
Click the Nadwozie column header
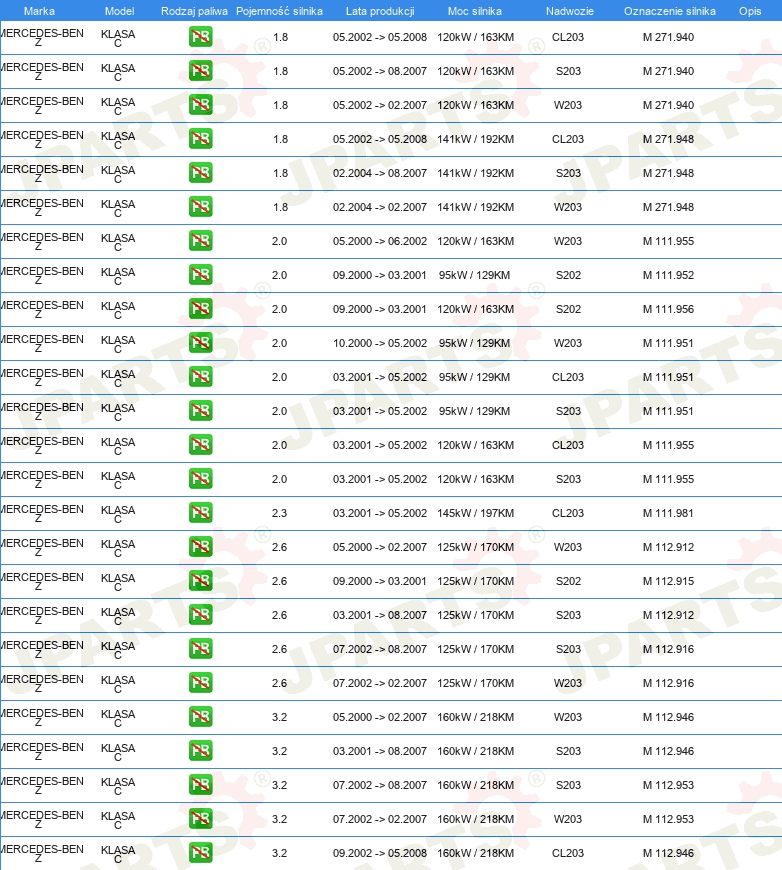click(x=569, y=11)
